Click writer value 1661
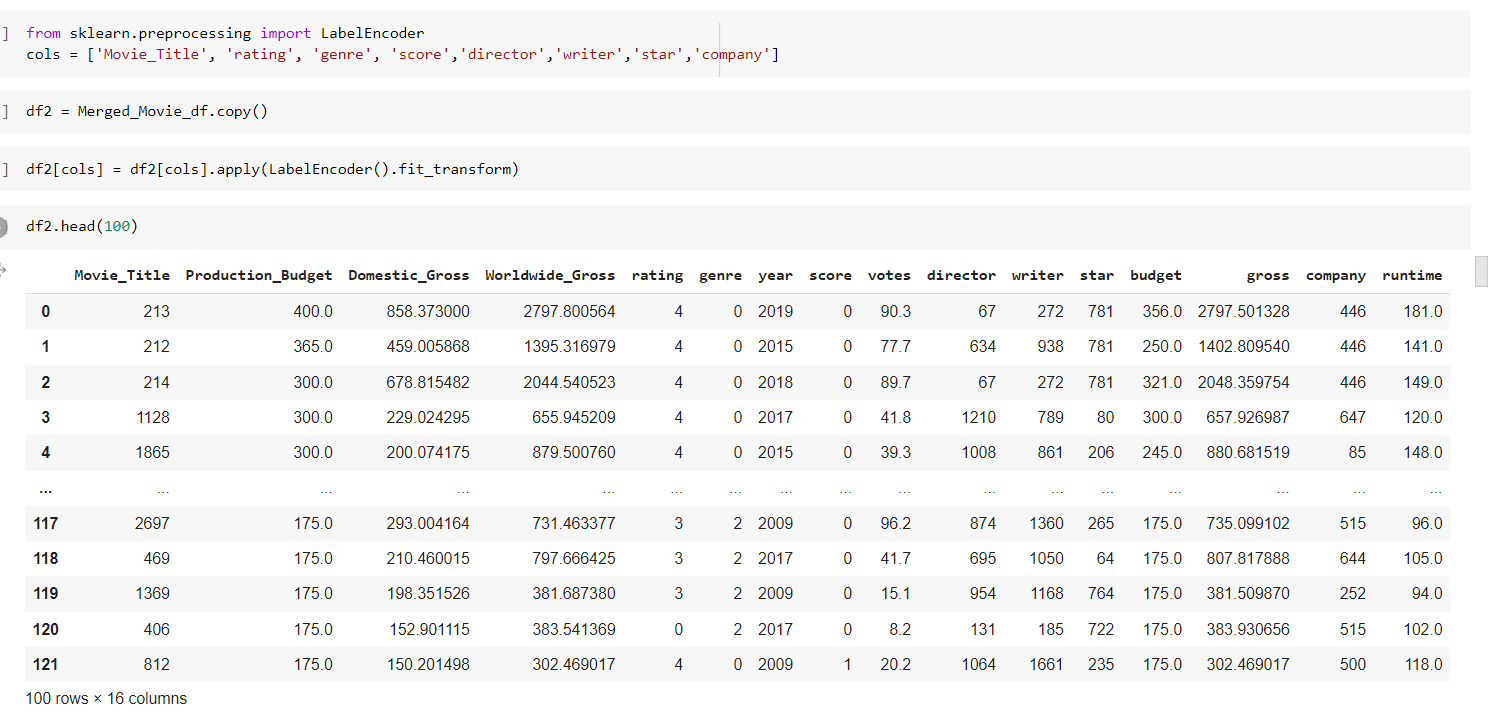Viewport: 1493px width, 719px height. point(1046,664)
